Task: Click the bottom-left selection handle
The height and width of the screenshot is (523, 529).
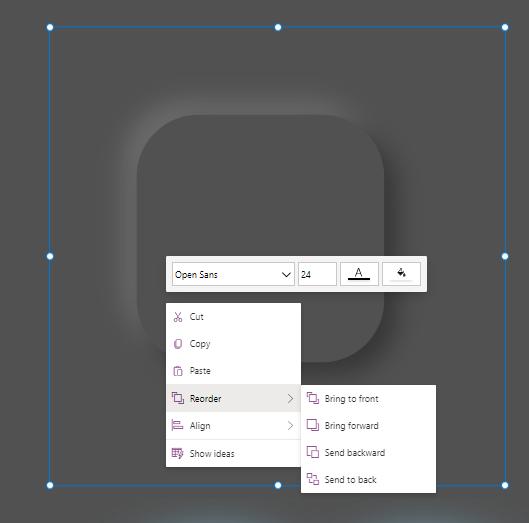Action: pos(50,485)
